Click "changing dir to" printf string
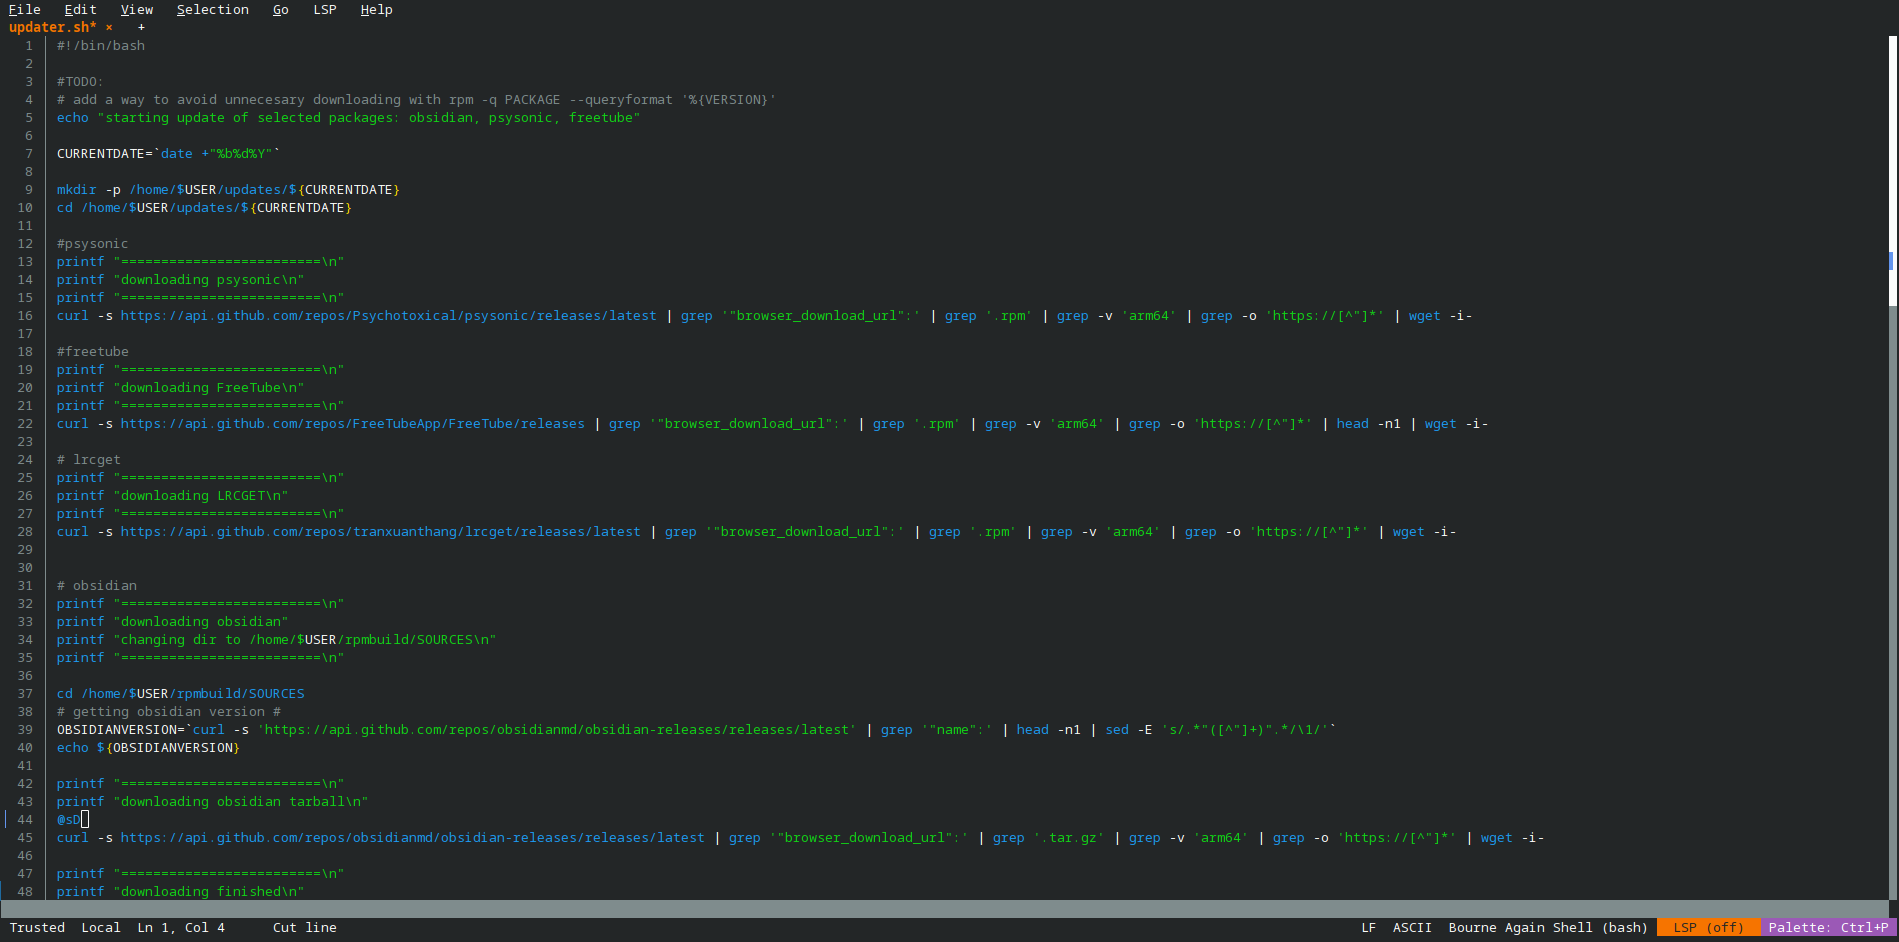The height and width of the screenshot is (942, 1899). pyautogui.click(x=305, y=639)
